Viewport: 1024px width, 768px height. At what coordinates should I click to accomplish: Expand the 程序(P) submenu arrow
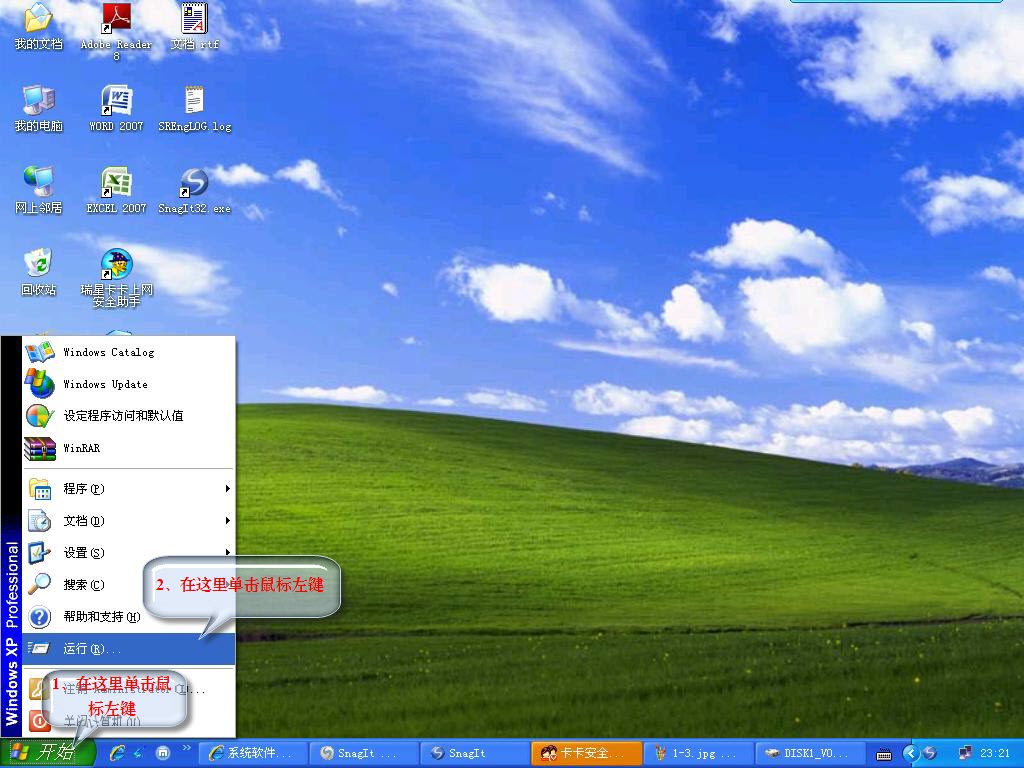point(227,488)
